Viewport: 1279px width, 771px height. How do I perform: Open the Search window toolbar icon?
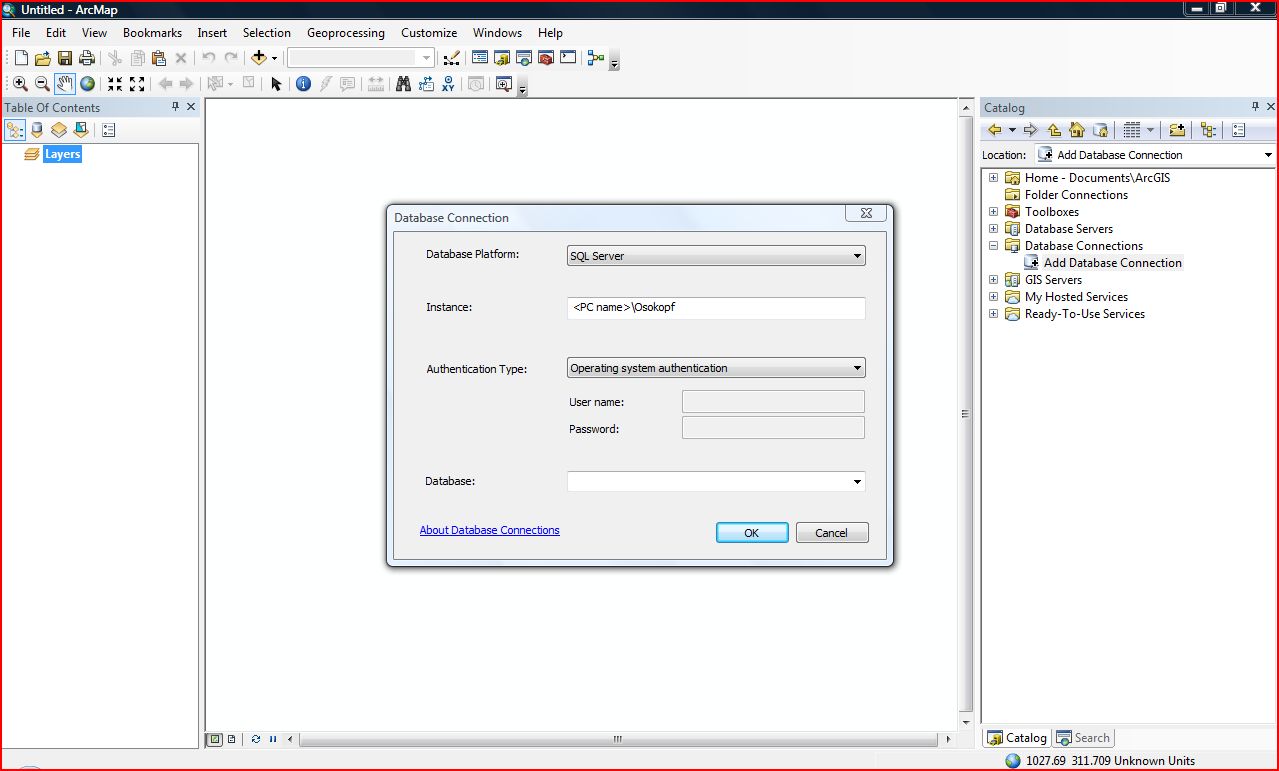coord(523,58)
